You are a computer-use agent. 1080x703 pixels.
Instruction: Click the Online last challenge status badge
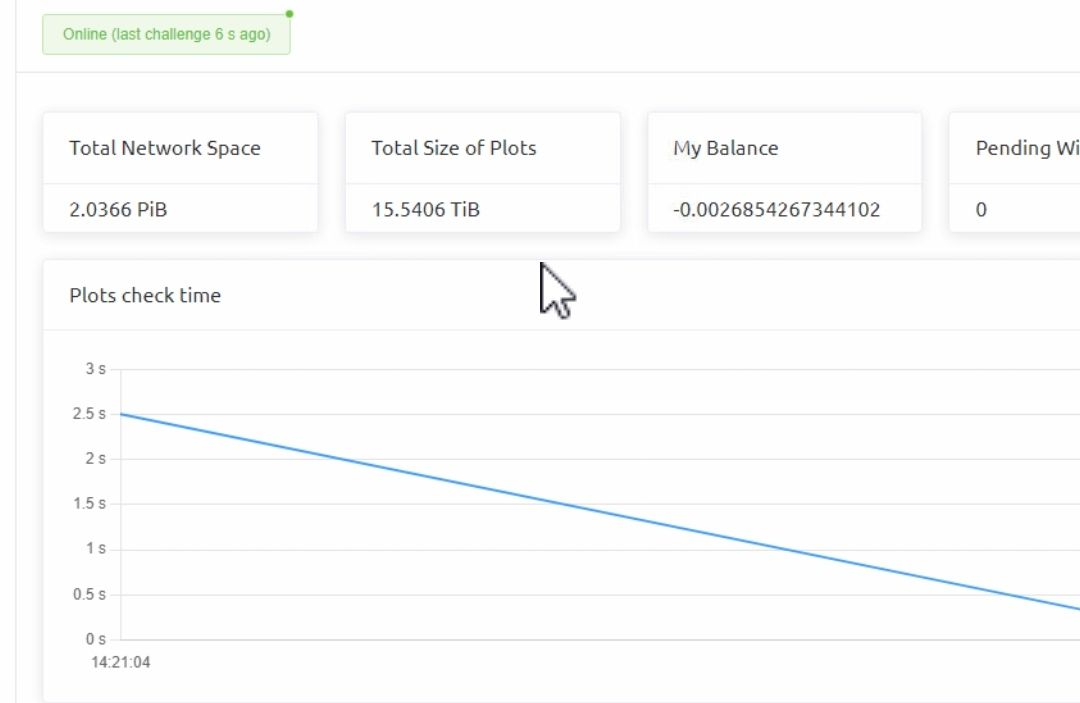pos(166,34)
